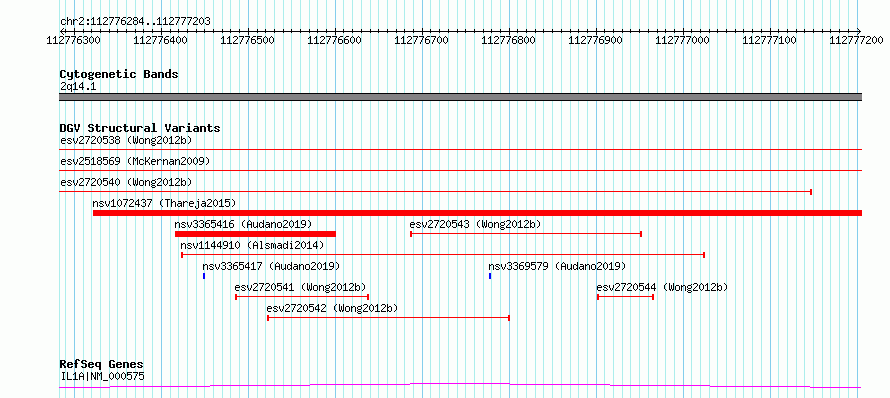Open the RefSeq Genes track heading
The image size is (890, 398).
click(x=102, y=365)
